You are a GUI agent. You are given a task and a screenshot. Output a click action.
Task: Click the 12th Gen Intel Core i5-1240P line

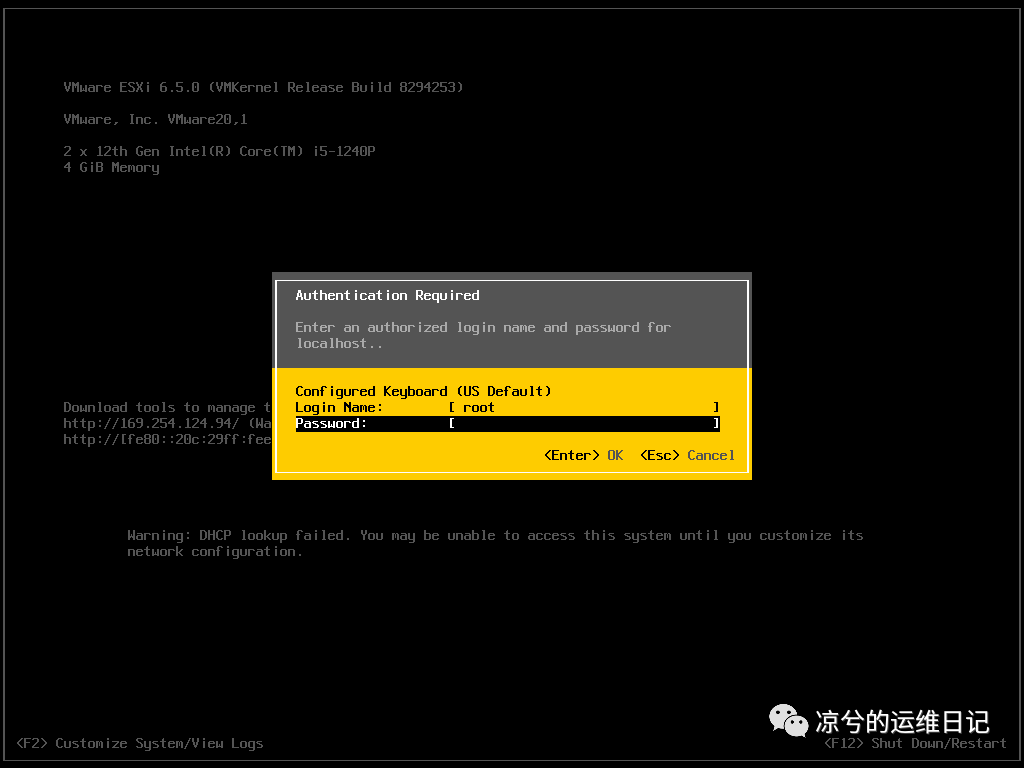coord(219,151)
